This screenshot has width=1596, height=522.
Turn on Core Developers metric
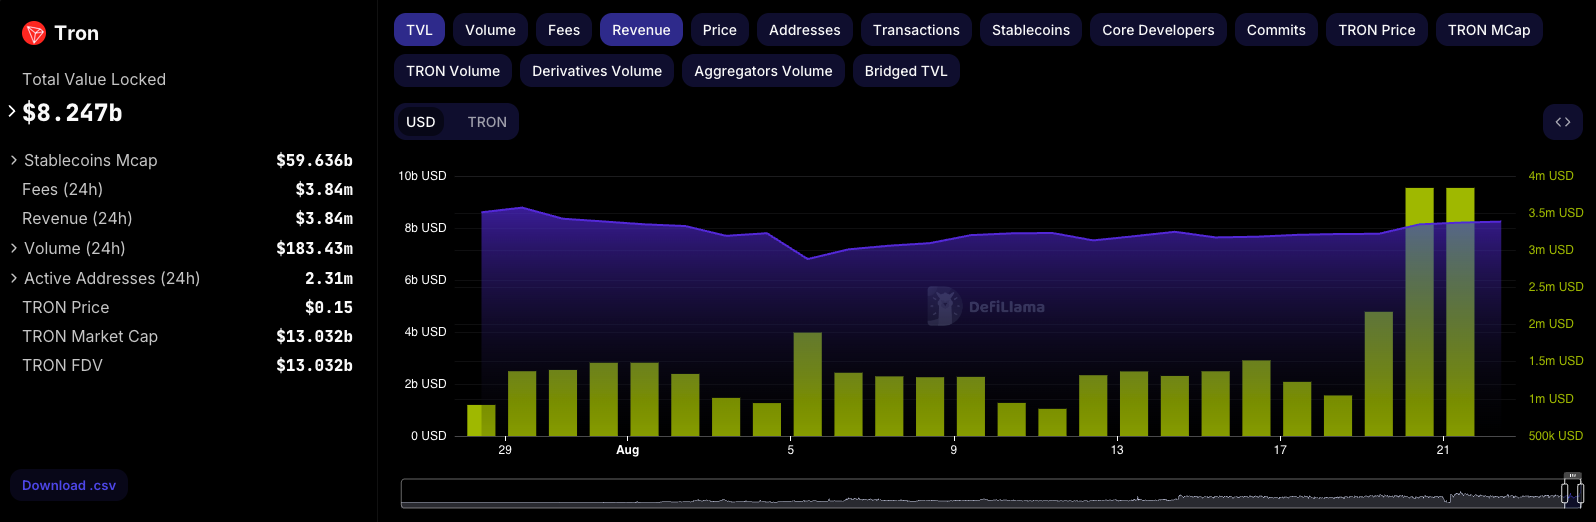point(1158,30)
